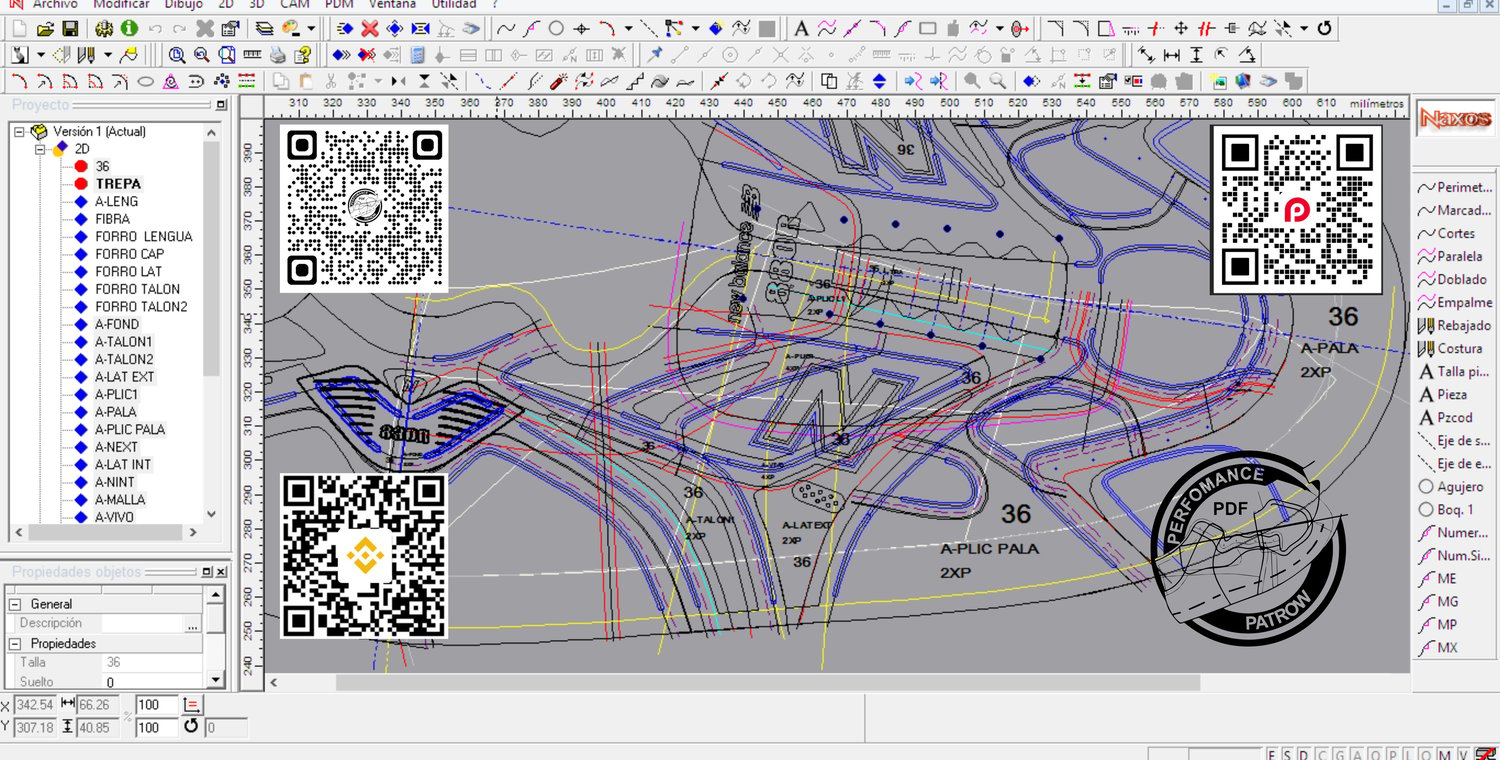The height and width of the screenshot is (760, 1500).
Task: Select Eje de s... axis tool
Action: [1455, 441]
